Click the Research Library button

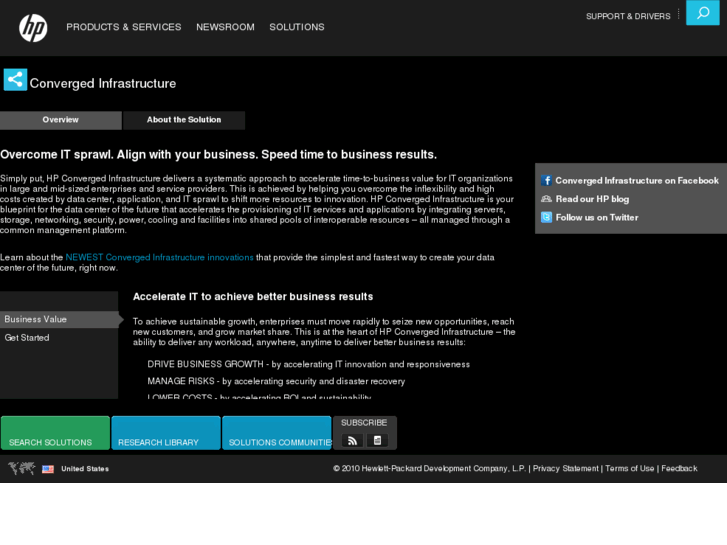[166, 433]
